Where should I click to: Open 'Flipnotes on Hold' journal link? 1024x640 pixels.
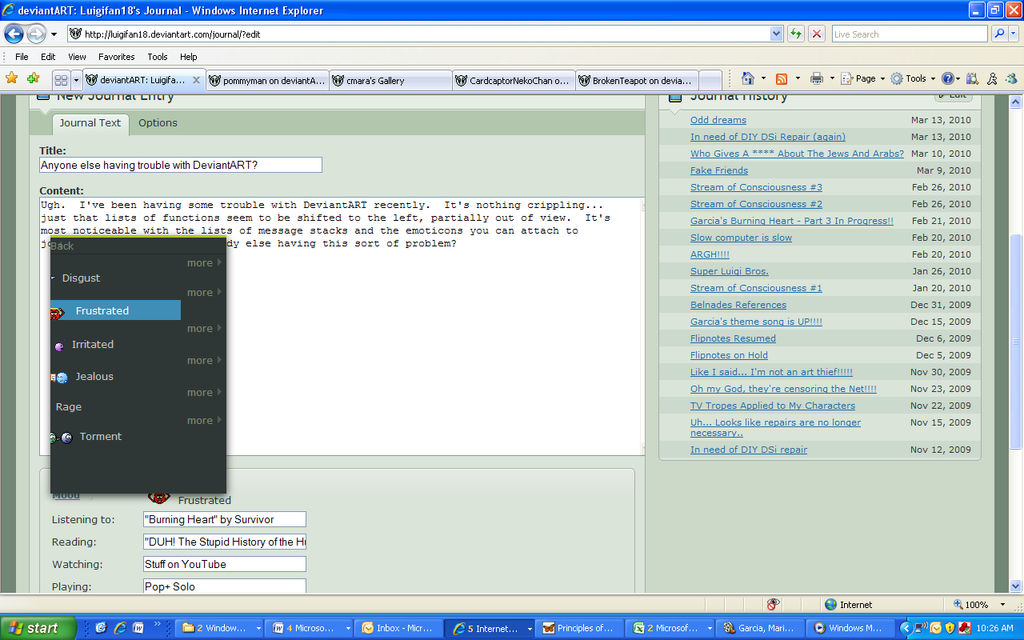[729, 355]
